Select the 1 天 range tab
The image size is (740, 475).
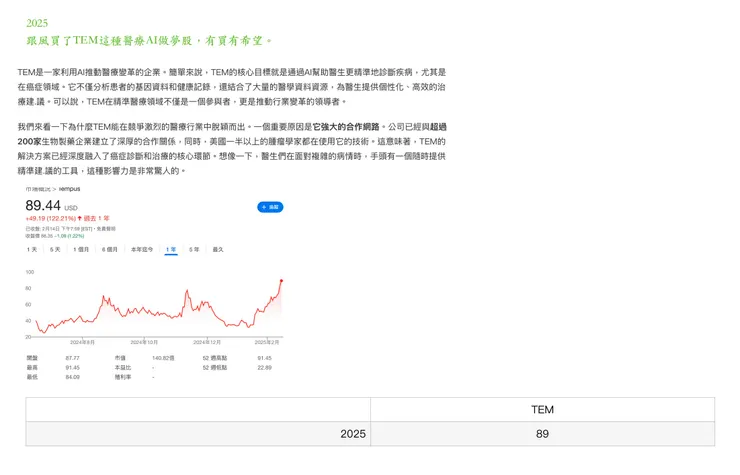[32, 249]
